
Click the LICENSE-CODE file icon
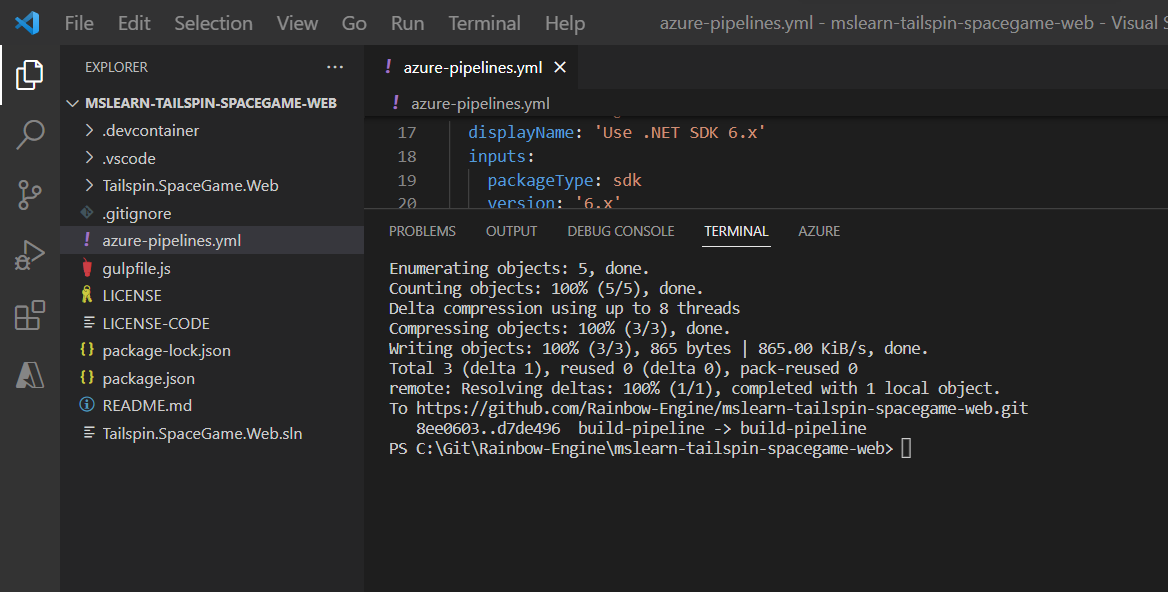click(x=89, y=323)
